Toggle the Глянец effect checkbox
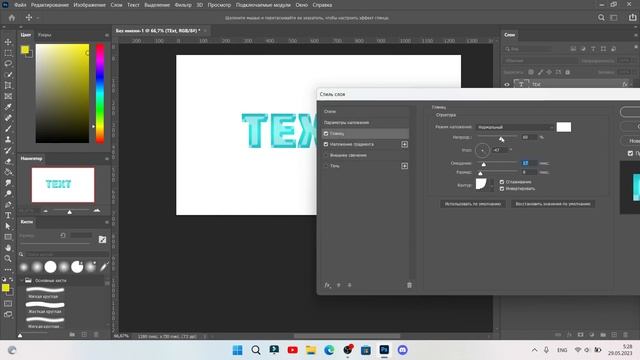The width and height of the screenshot is (640, 360). (x=326, y=133)
